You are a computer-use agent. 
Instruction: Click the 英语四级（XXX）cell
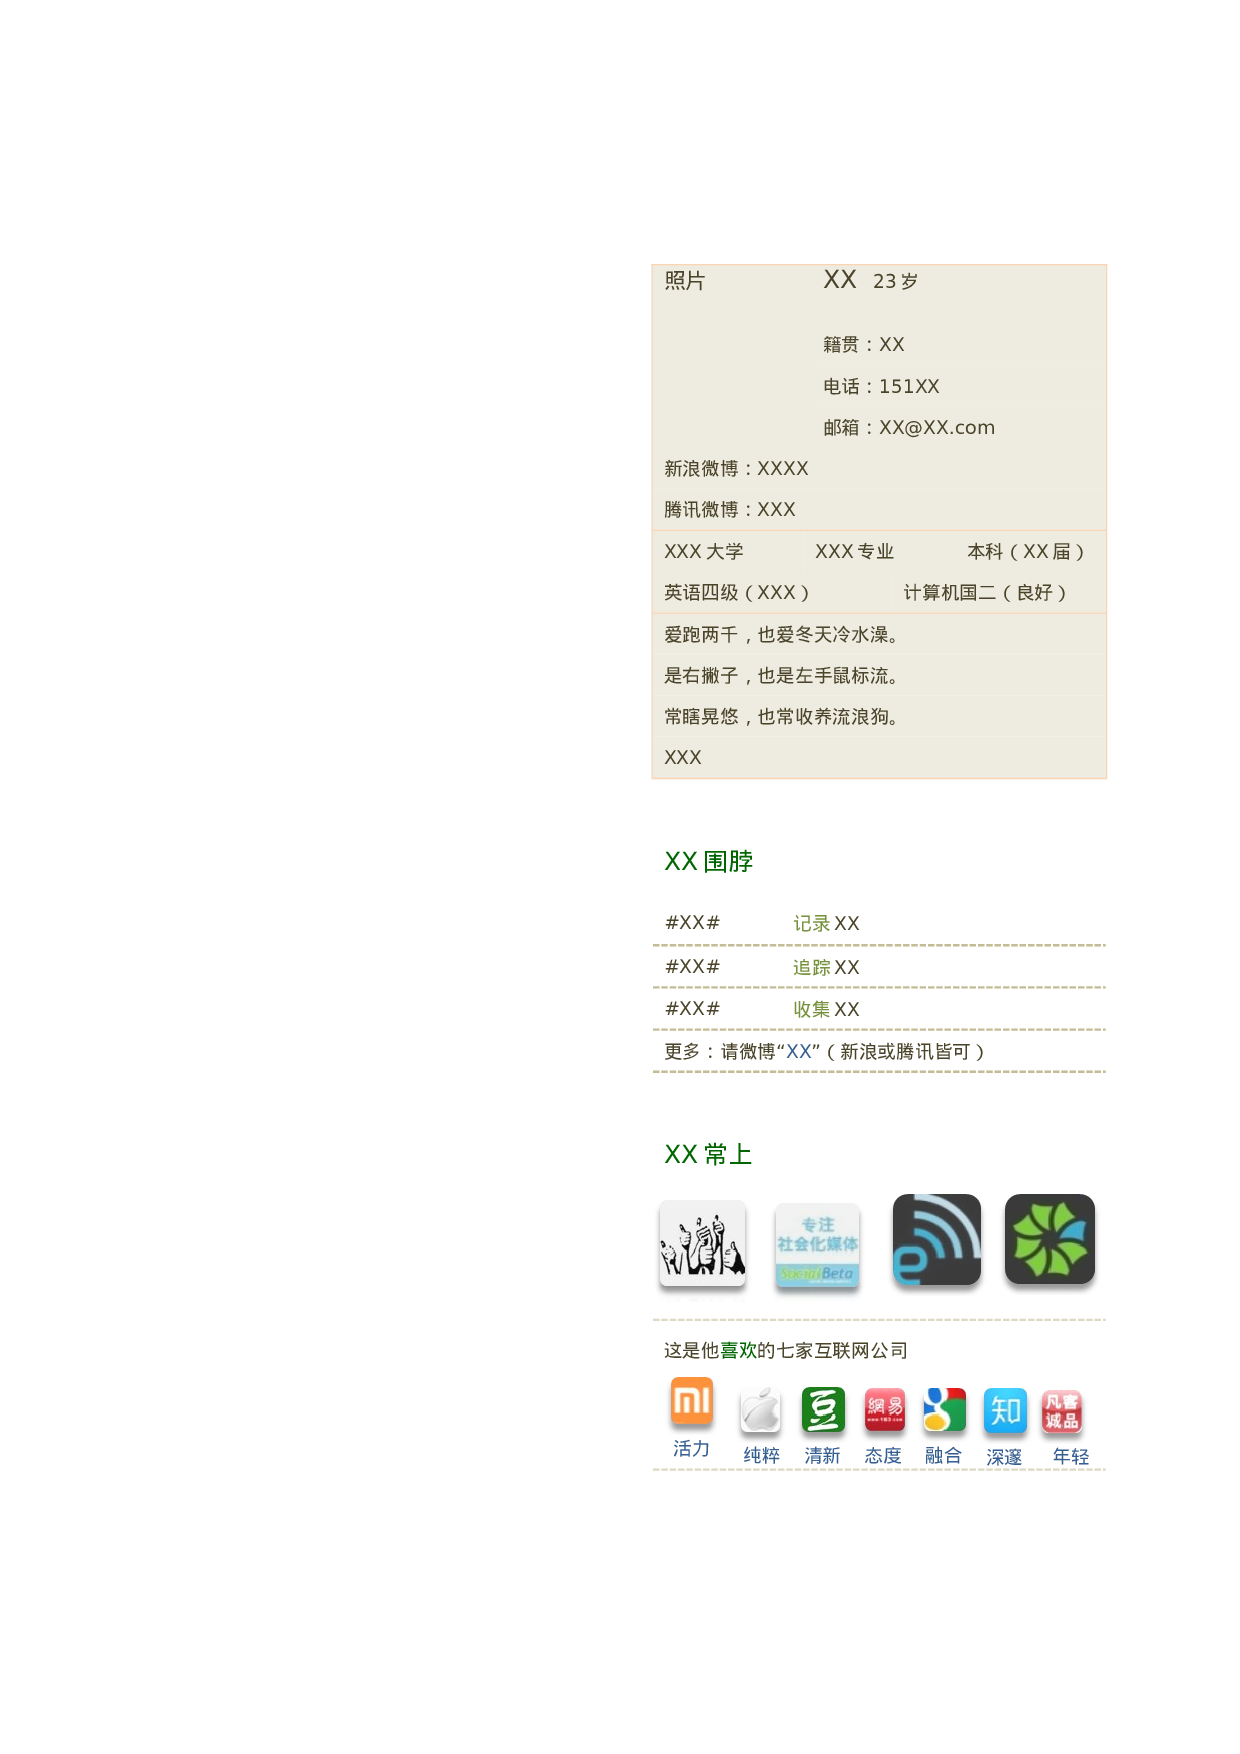(x=738, y=592)
